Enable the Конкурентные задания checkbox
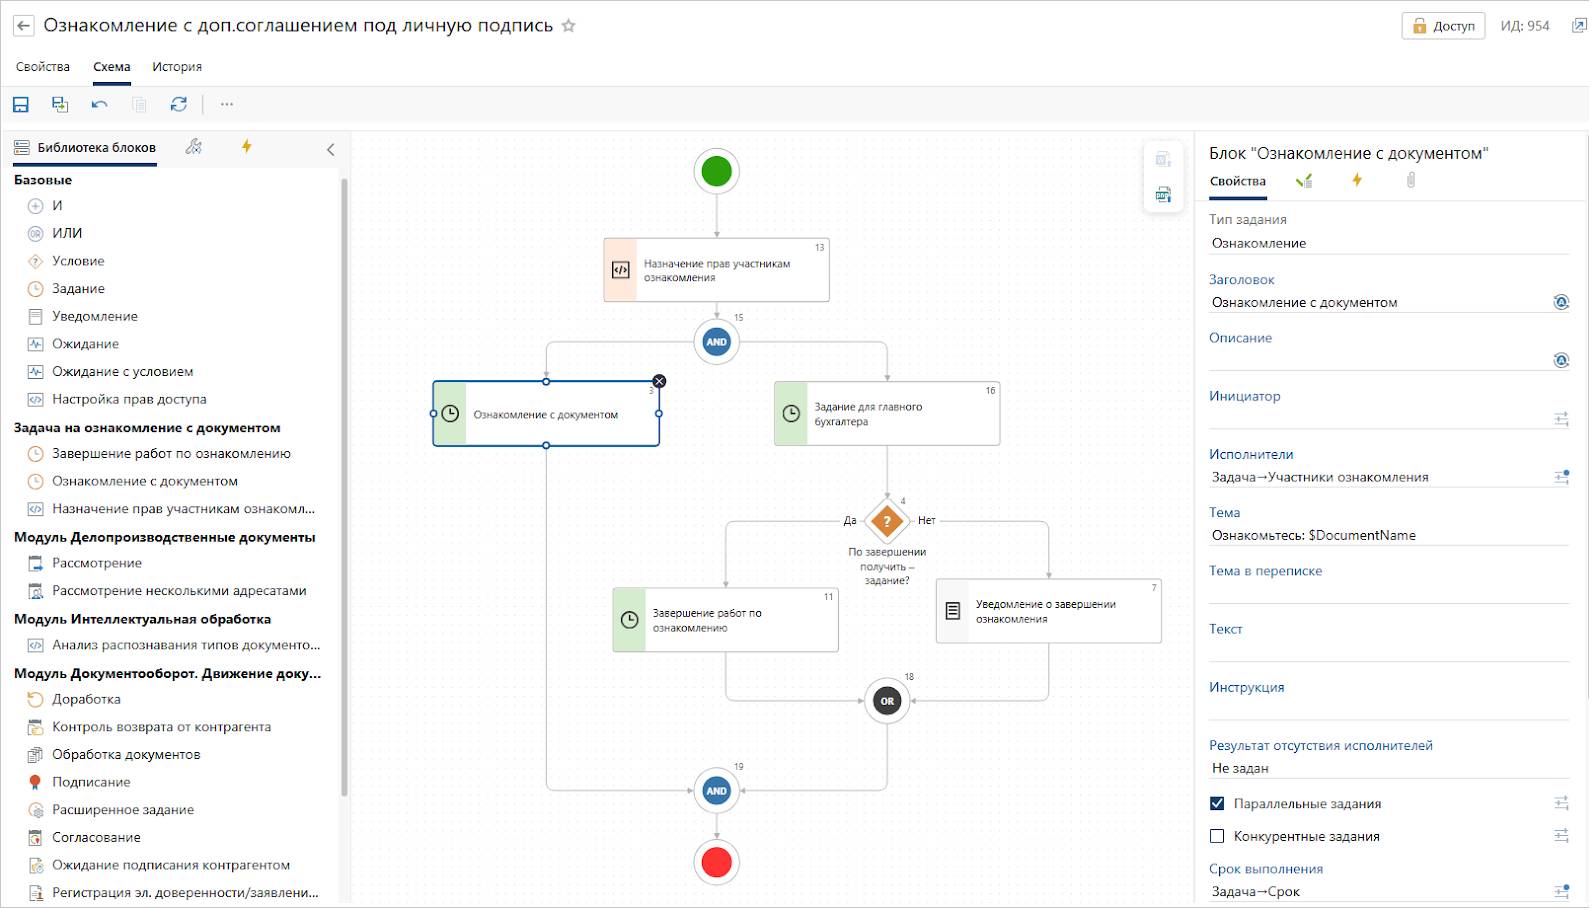The width and height of the screenshot is (1596, 908). click(x=1217, y=836)
